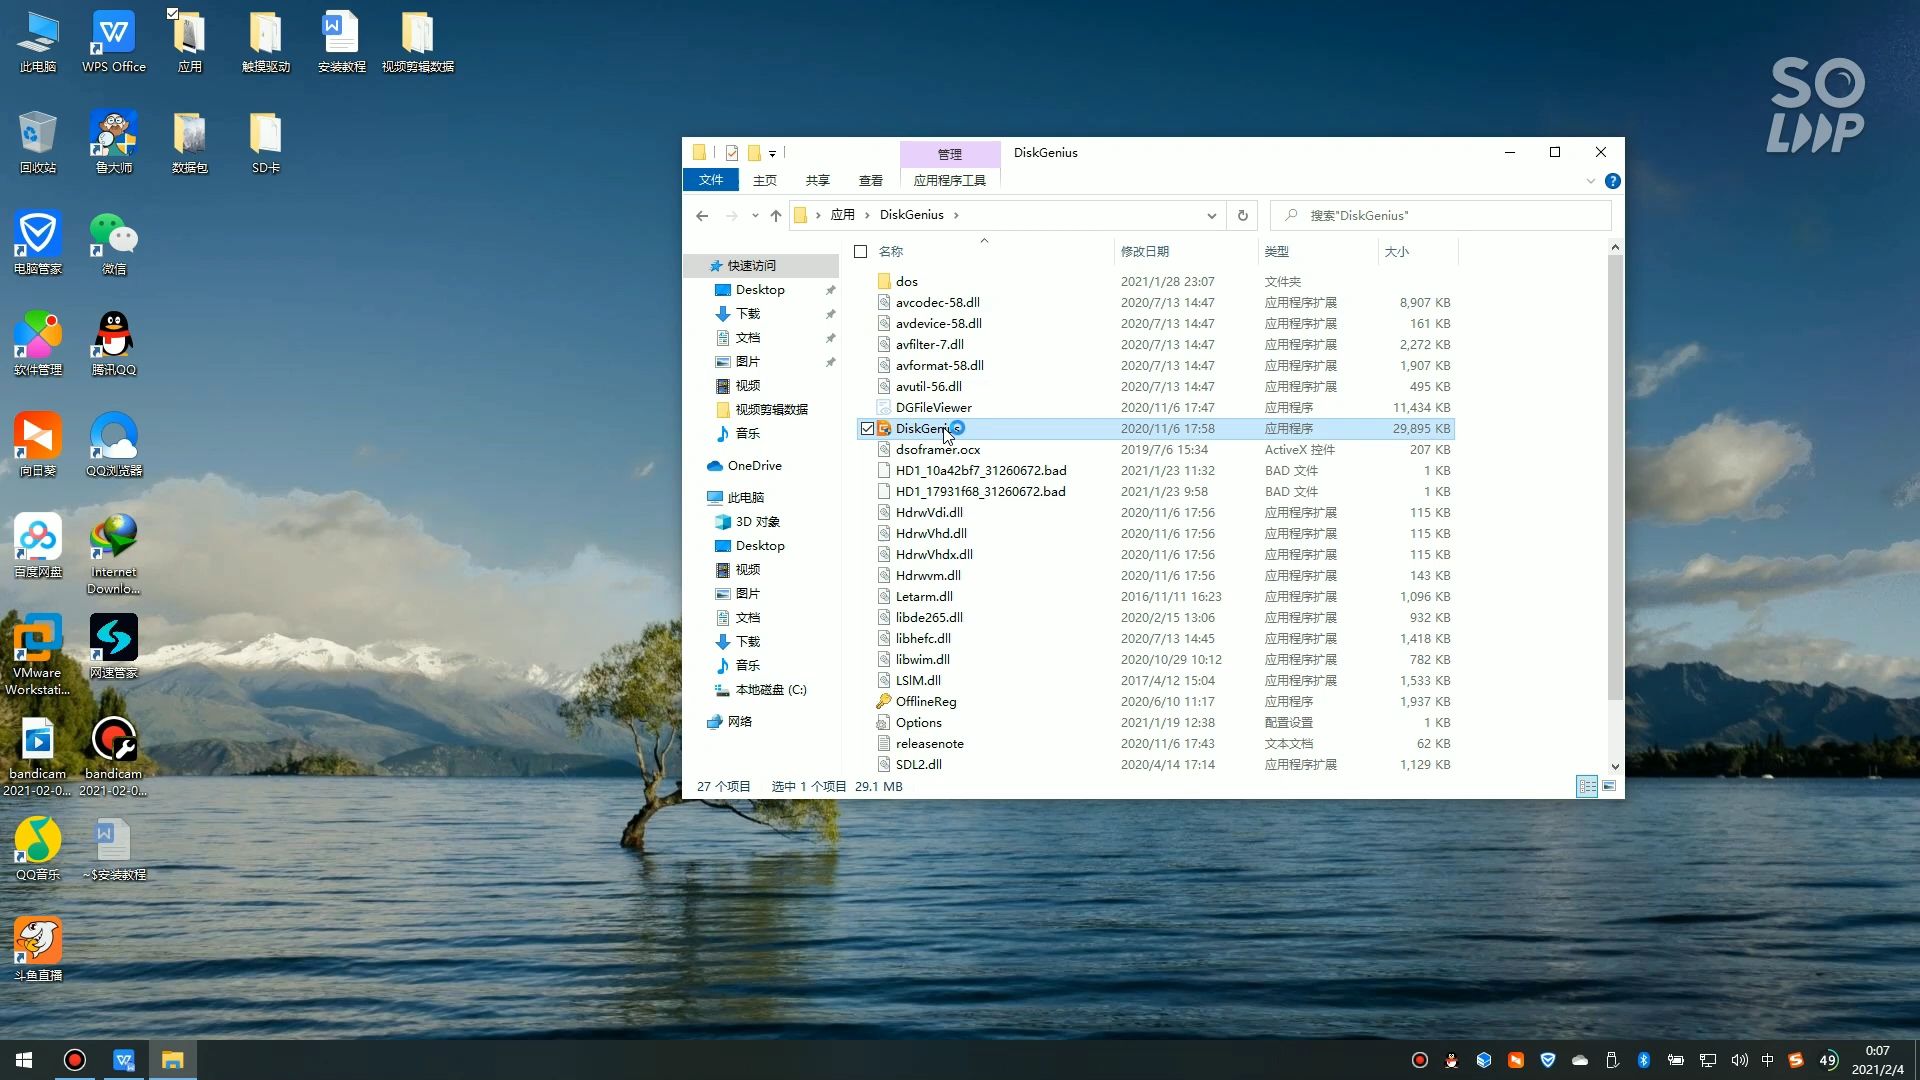Click the 搜索"DiskGenius" search box
1920x1080 pixels.
click(x=1441, y=215)
